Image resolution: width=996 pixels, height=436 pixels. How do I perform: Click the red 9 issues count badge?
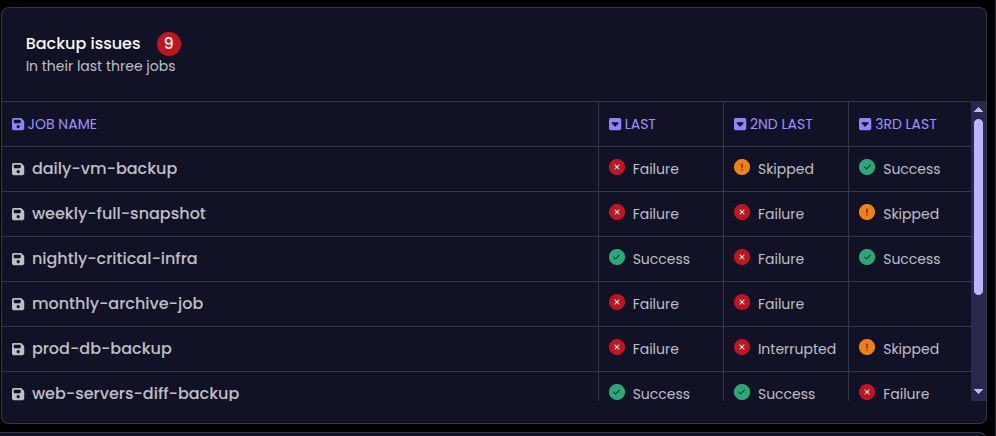pyautogui.click(x=169, y=44)
